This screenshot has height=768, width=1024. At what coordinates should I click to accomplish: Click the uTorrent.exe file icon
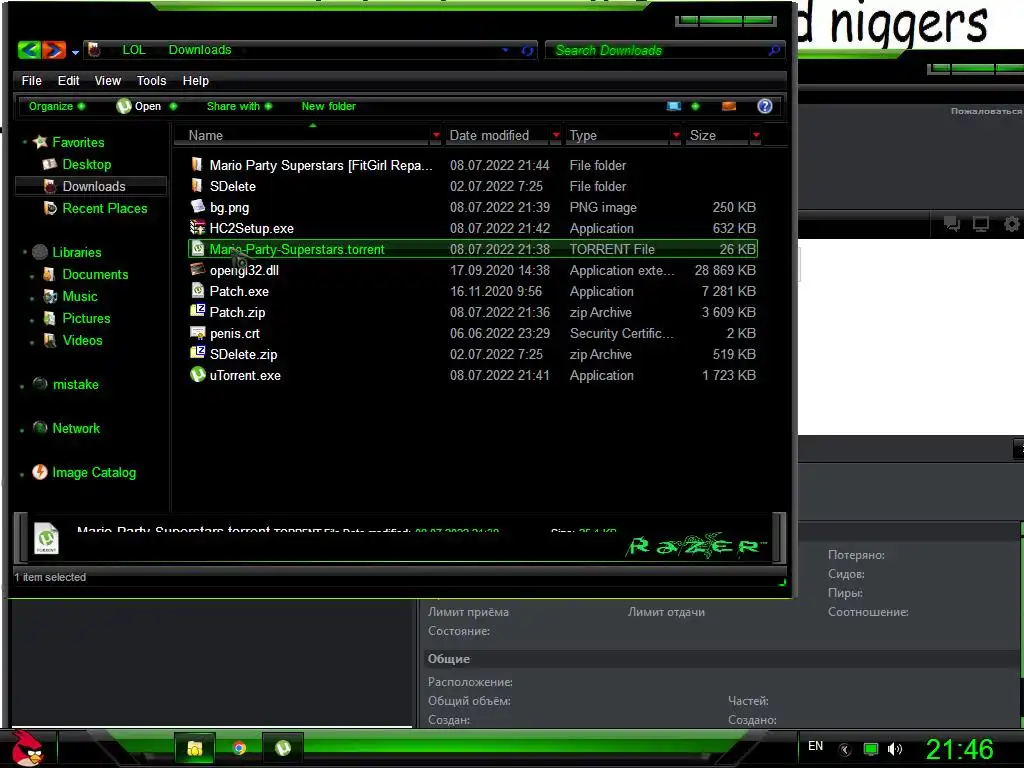(197, 375)
